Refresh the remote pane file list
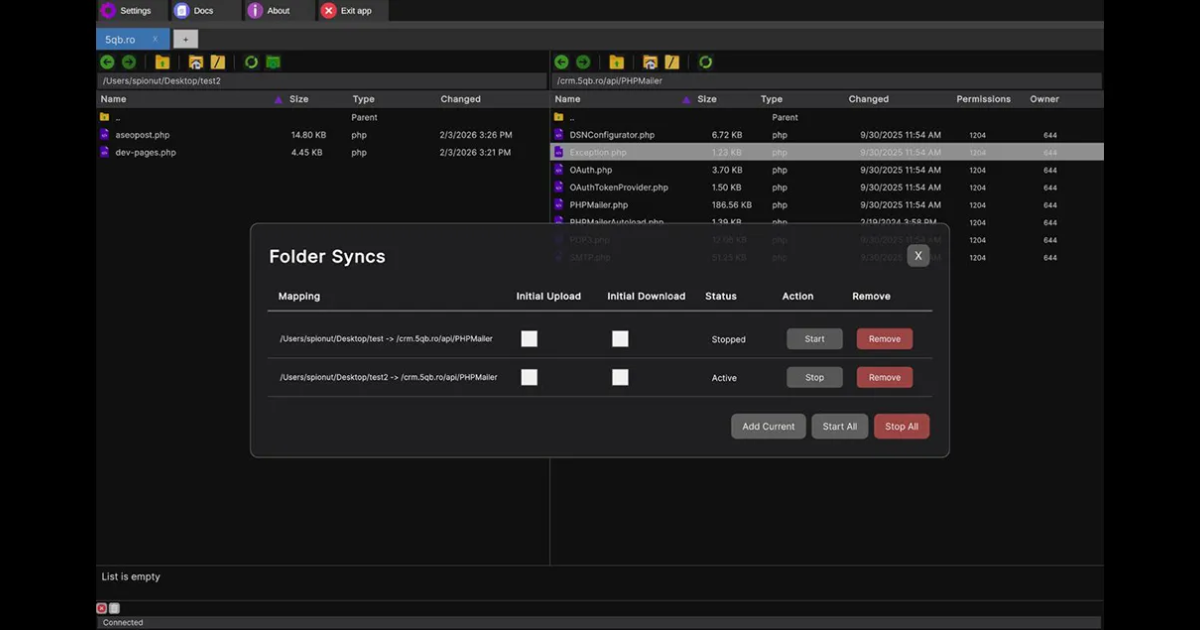This screenshot has height=630, width=1200. pyautogui.click(x=705, y=62)
